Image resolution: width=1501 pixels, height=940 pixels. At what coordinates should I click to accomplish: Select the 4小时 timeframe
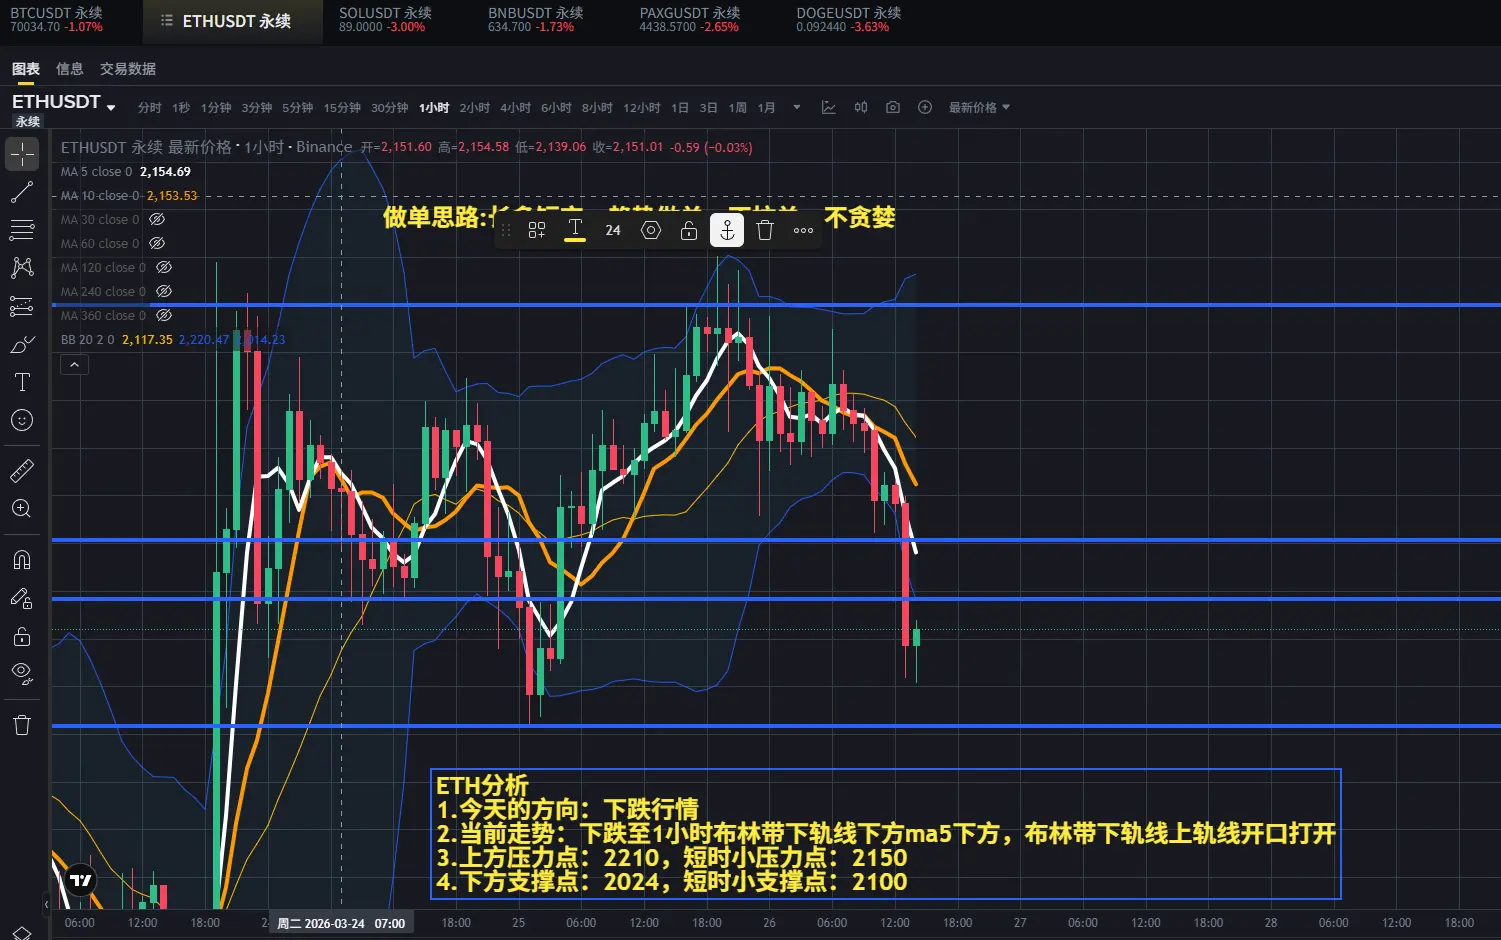pyautogui.click(x=515, y=107)
